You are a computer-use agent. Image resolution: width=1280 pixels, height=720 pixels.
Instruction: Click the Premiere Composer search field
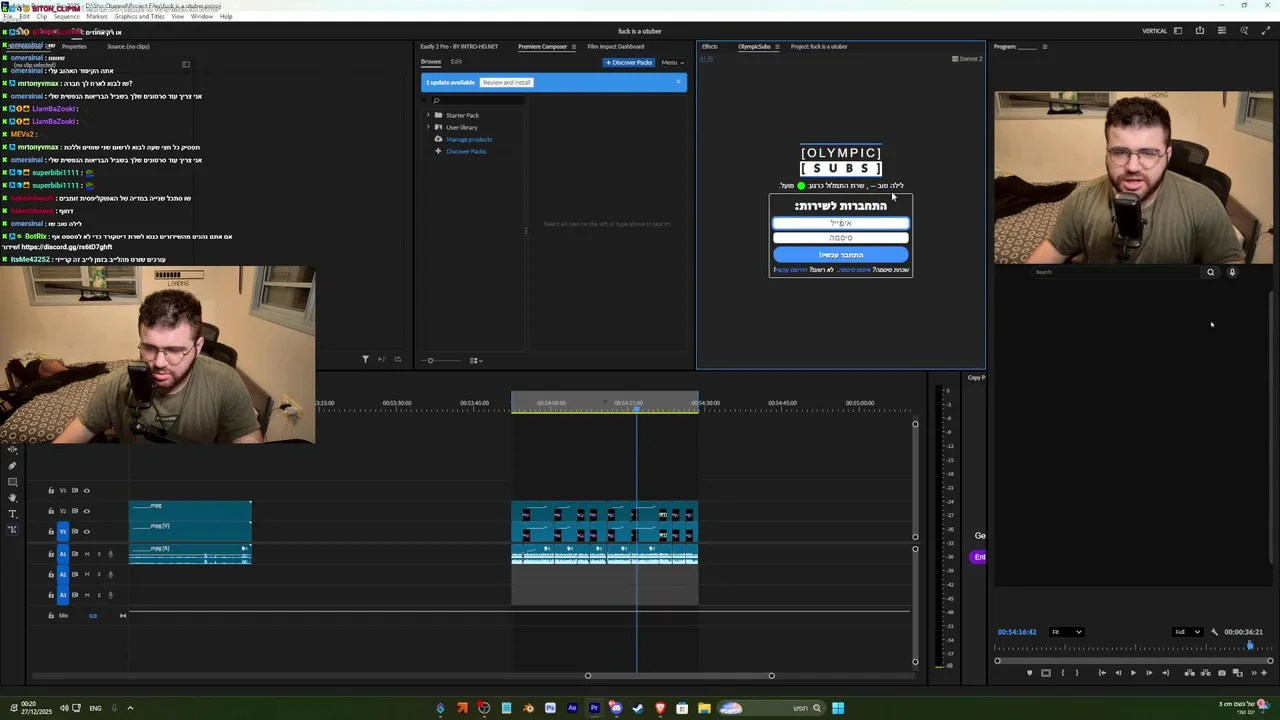tap(478, 100)
